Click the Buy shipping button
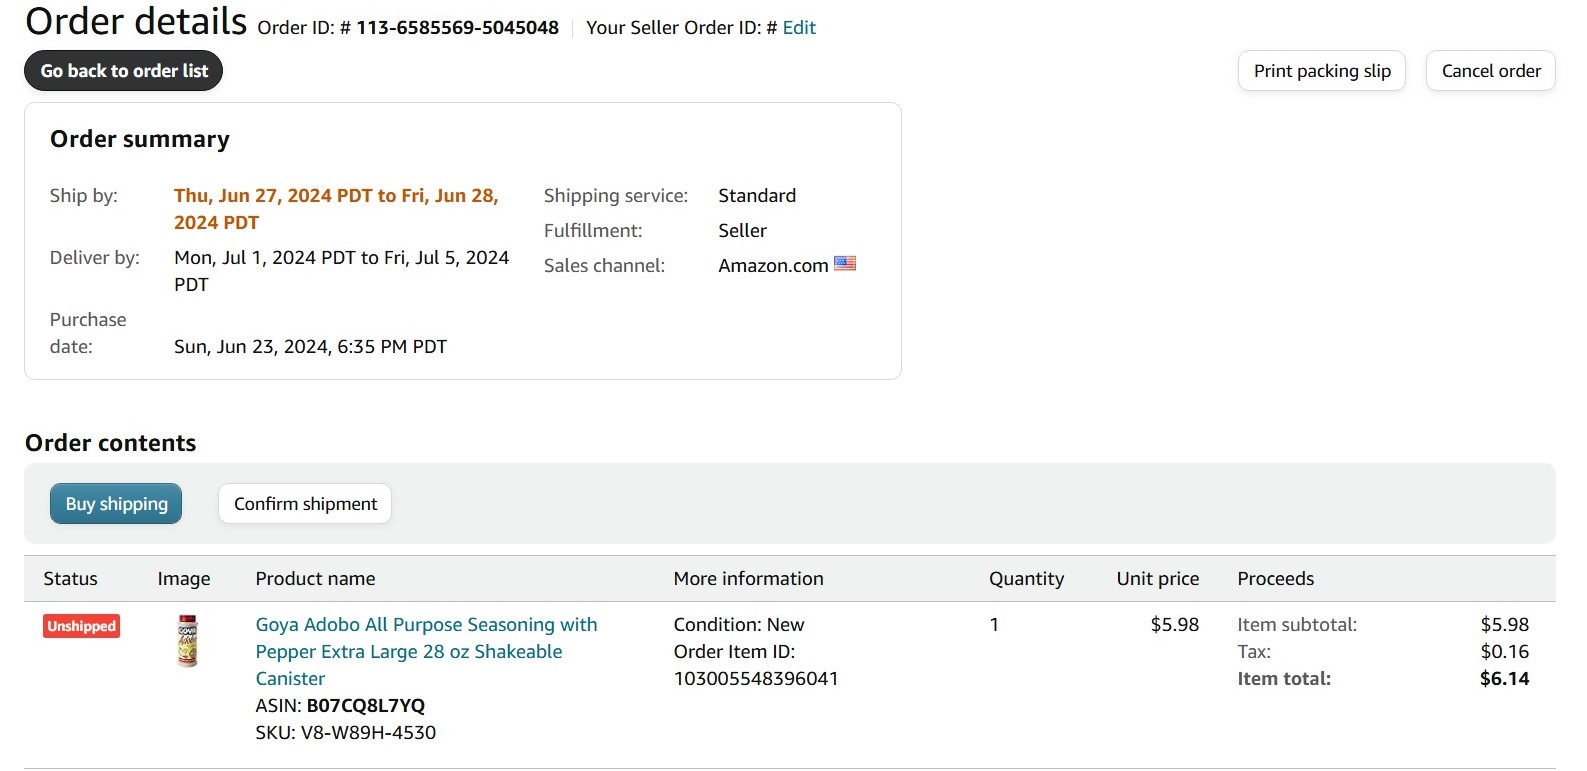Image resolution: width=1587 pixels, height=771 pixels. coord(116,504)
